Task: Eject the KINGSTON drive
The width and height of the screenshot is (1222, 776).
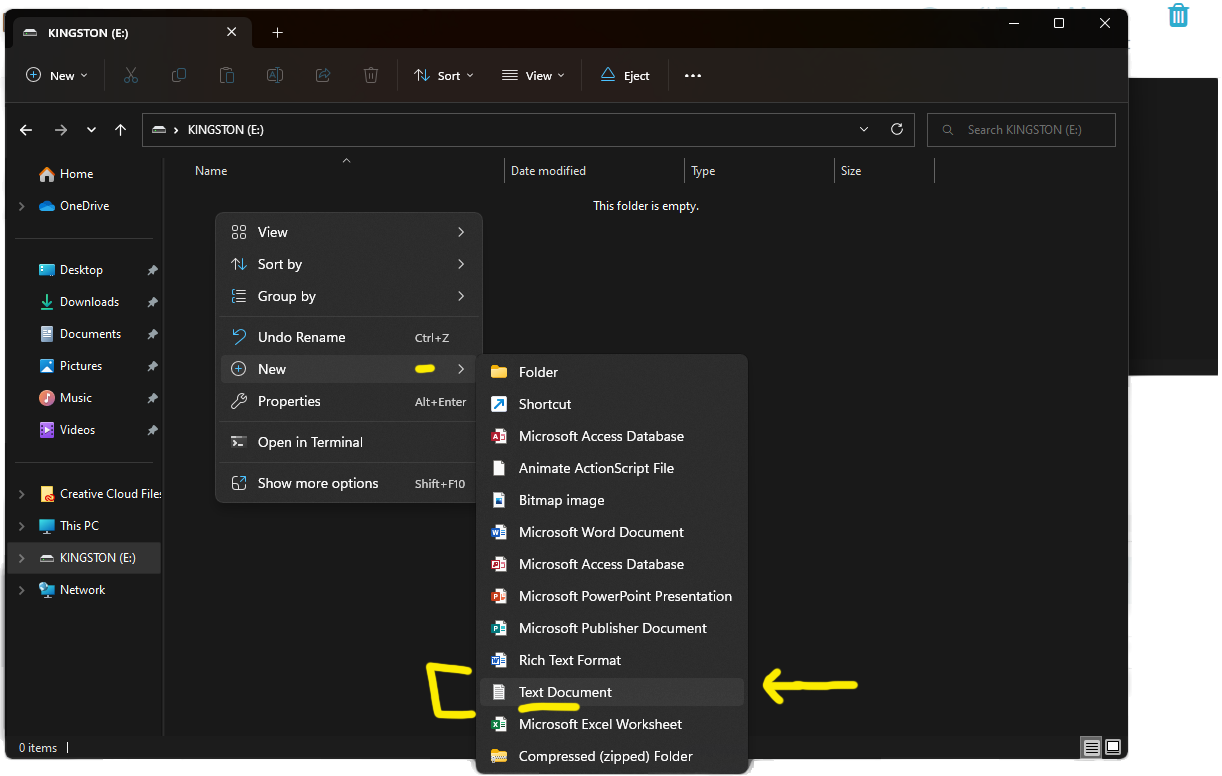Action: click(x=625, y=75)
